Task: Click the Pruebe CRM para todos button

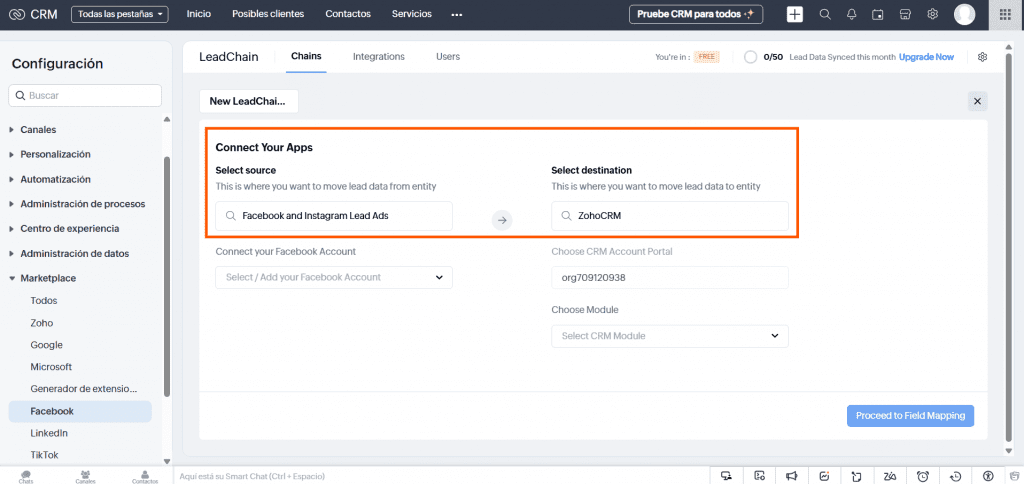Action: point(696,14)
